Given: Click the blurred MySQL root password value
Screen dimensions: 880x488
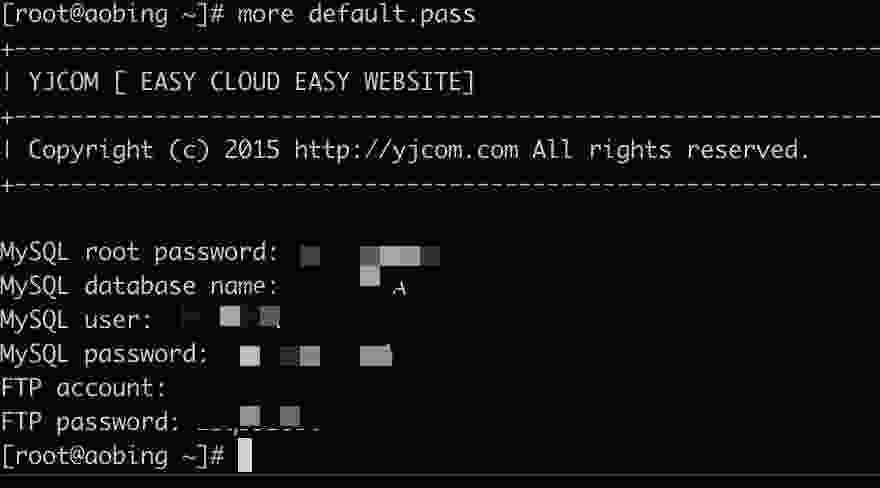Looking at the screenshot, I should click(x=369, y=256).
